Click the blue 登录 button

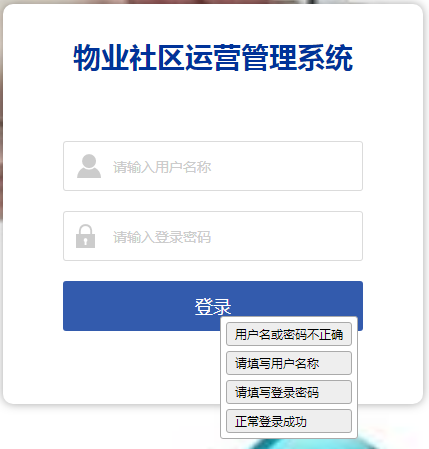click(143, 306)
